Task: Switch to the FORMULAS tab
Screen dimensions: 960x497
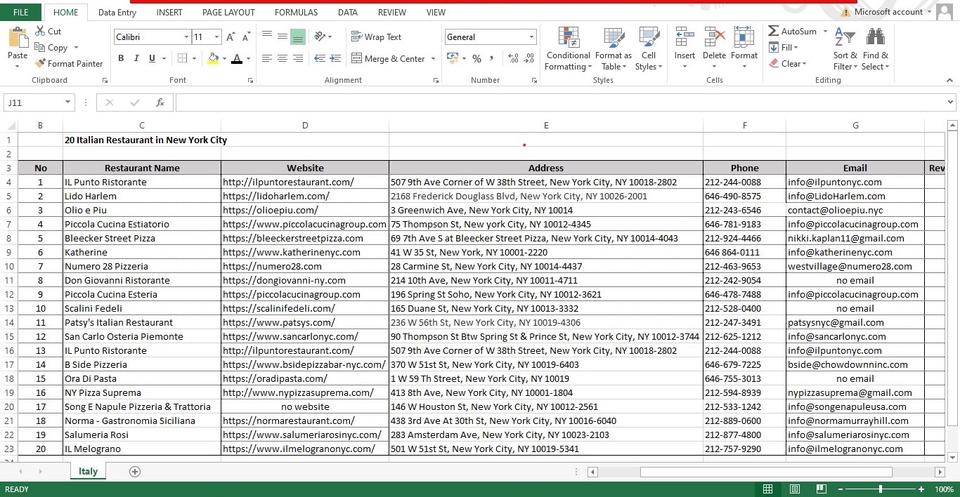Action: [296, 12]
